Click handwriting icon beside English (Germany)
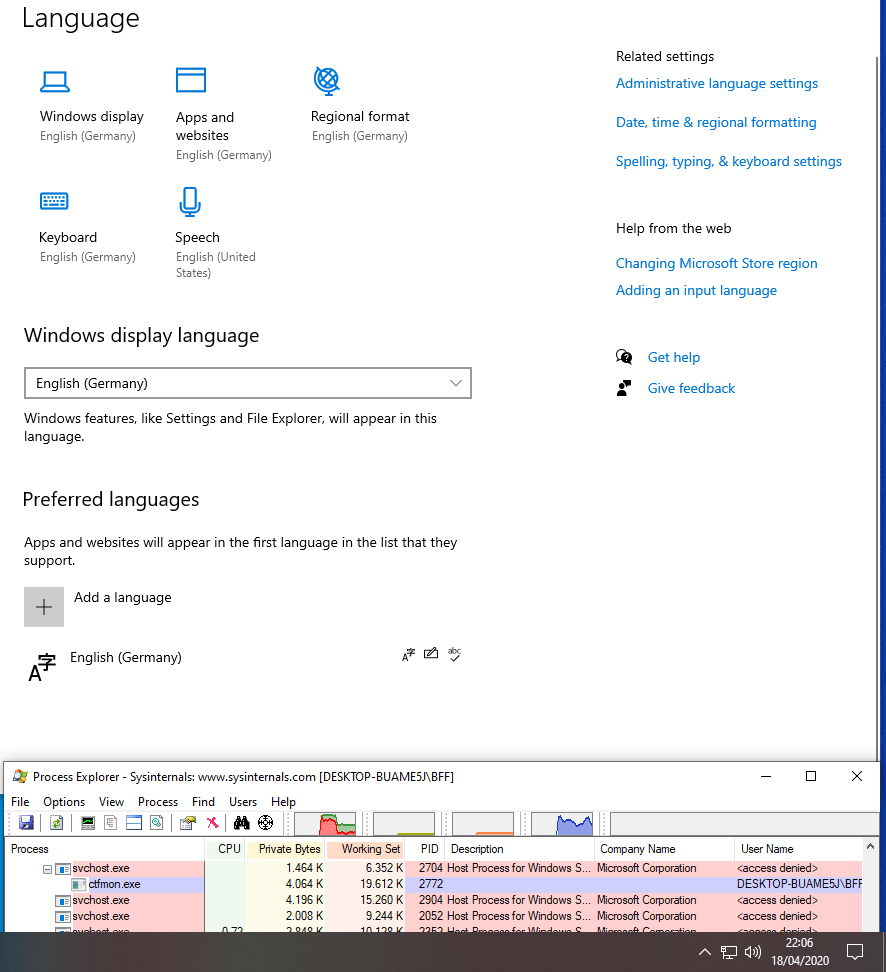 pos(431,653)
